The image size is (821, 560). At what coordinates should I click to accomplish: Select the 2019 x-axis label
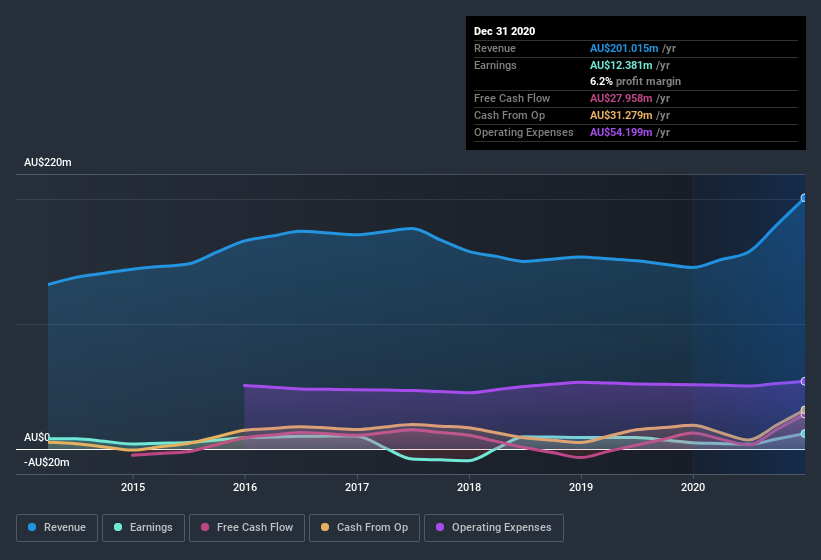point(581,487)
